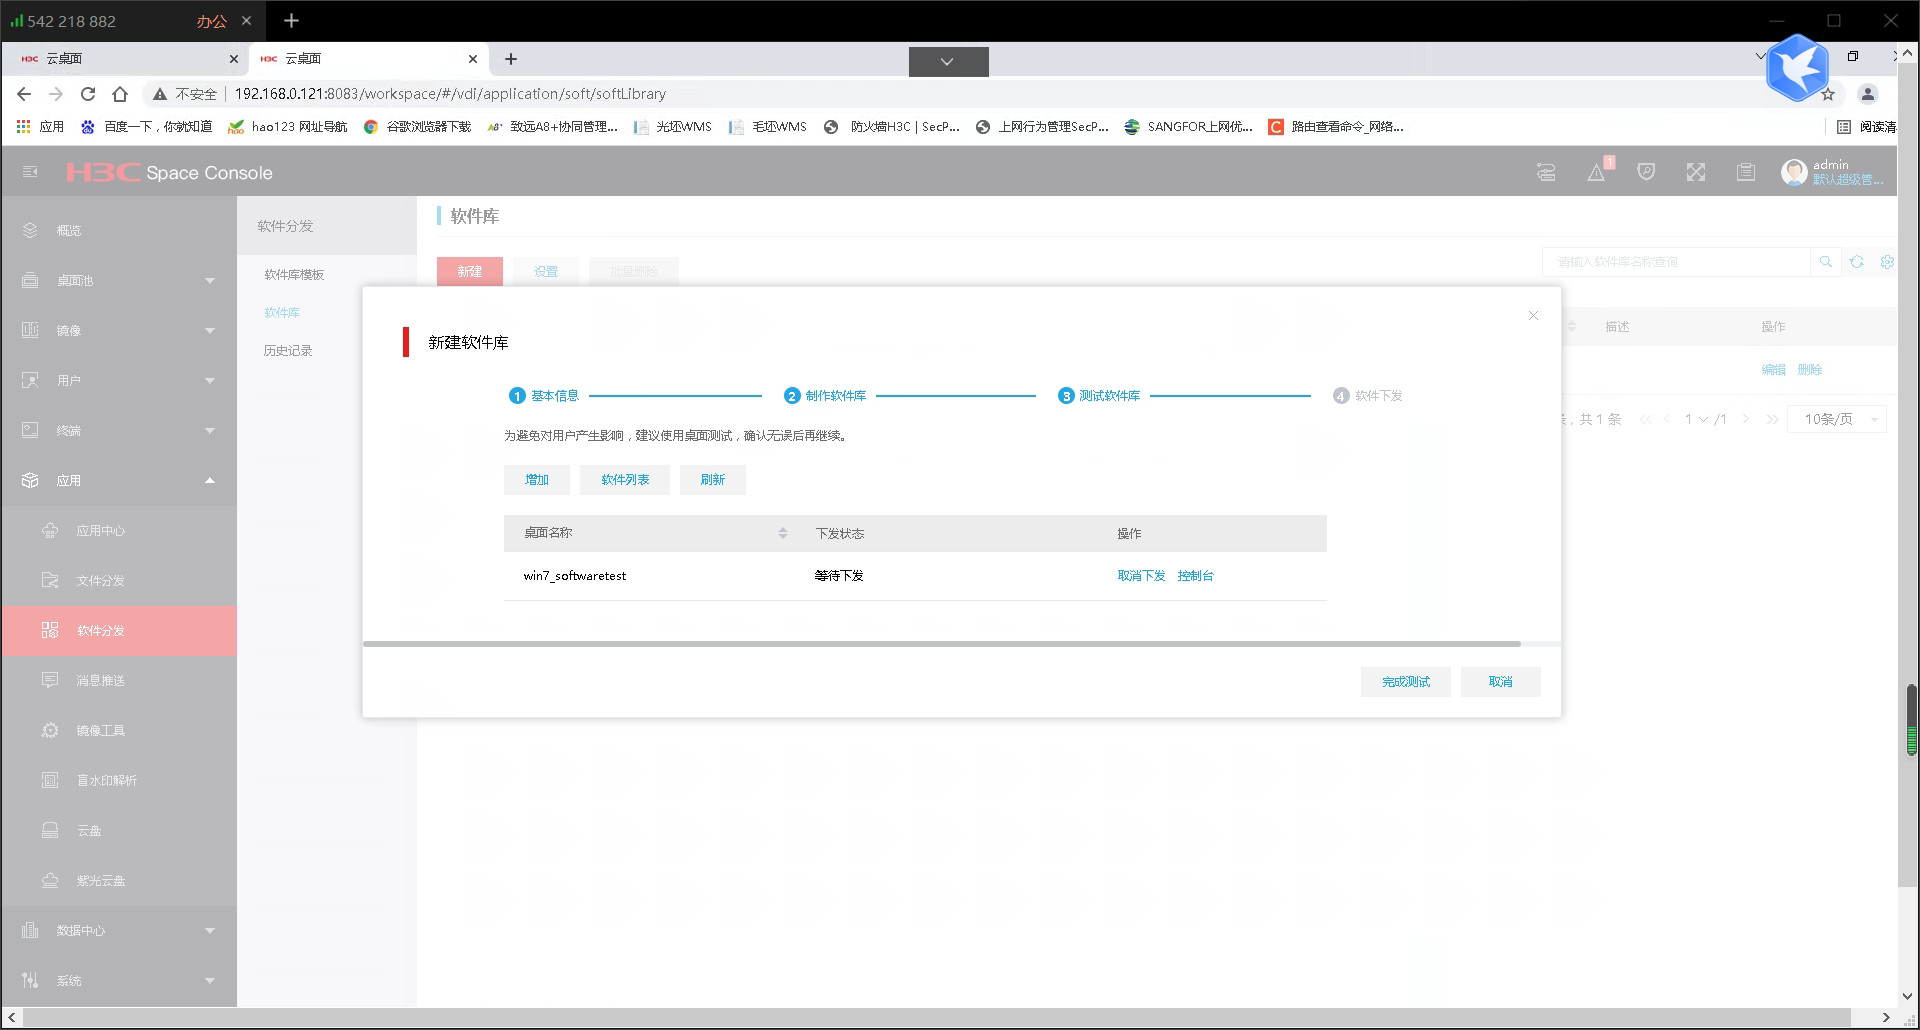Collapse the 应用 sidebar menu
Screen dimensions: 1920x1030
[119, 480]
